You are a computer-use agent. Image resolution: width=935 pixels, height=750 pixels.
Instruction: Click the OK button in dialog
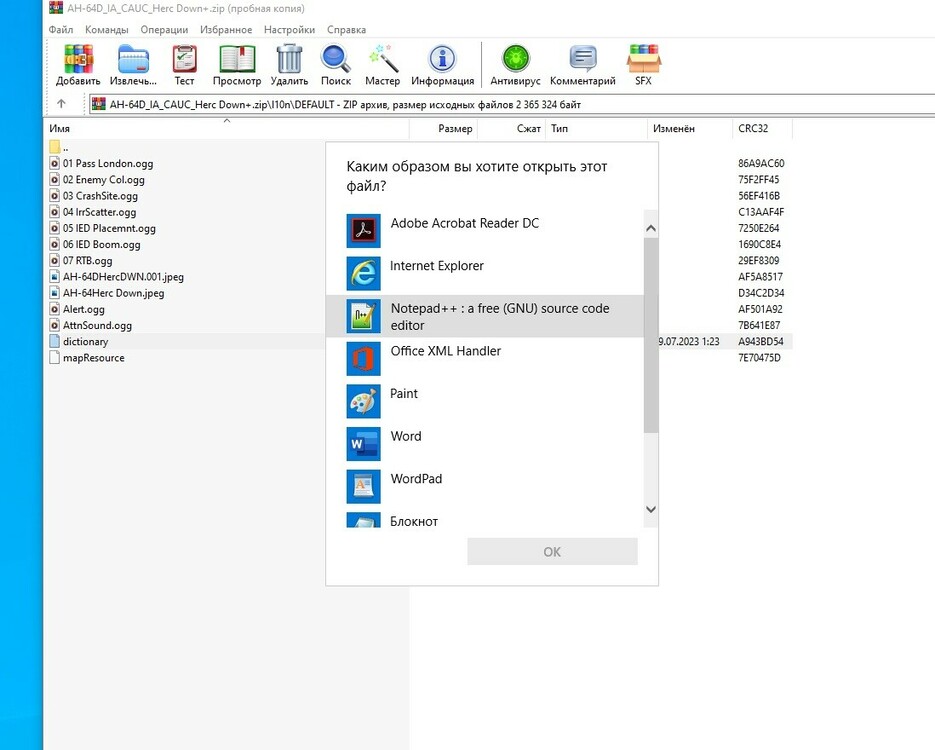pyautogui.click(x=552, y=551)
